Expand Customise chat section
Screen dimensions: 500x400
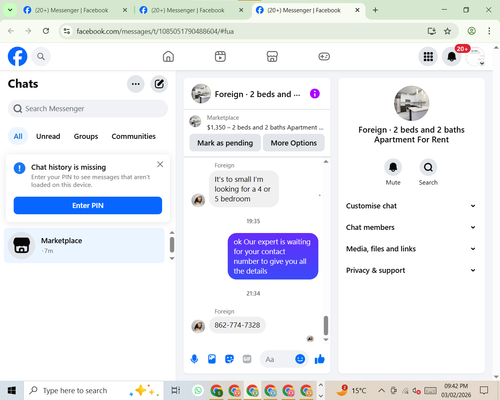tap(411, 206)
